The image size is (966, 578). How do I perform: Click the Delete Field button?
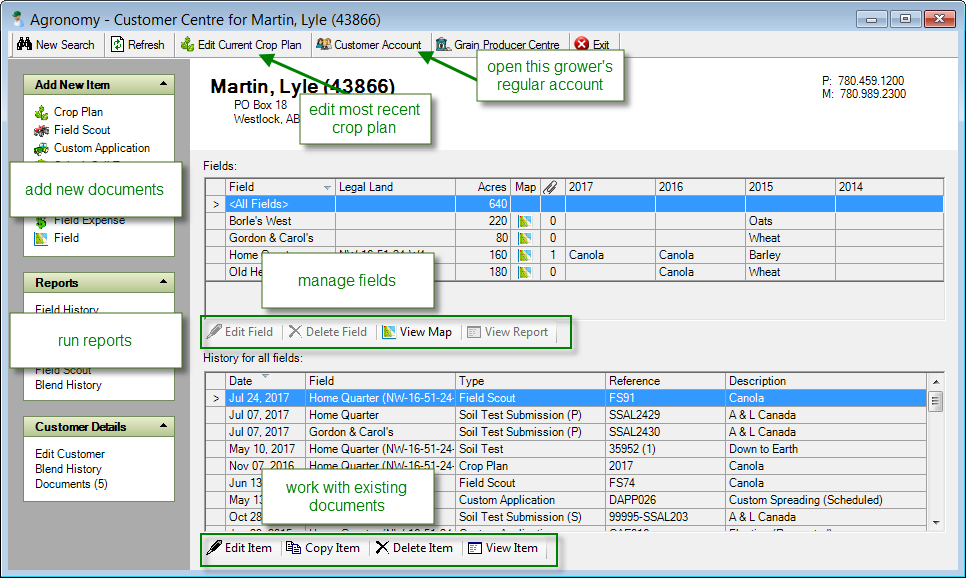328,332
